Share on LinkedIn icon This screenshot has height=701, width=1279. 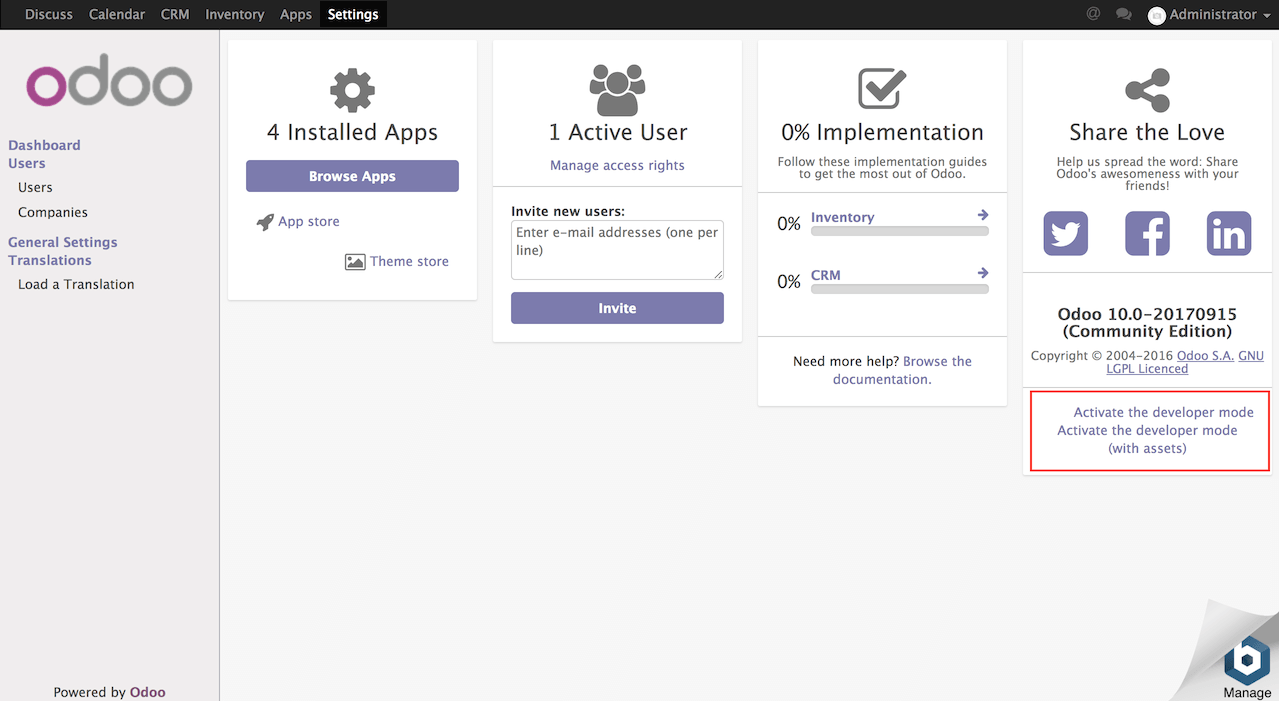[x=1229, y=234]
